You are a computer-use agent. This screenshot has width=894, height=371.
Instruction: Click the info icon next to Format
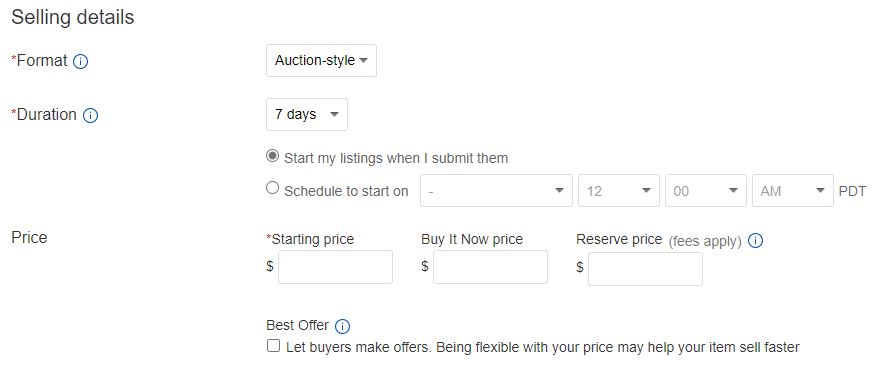(x=81, y=61)
